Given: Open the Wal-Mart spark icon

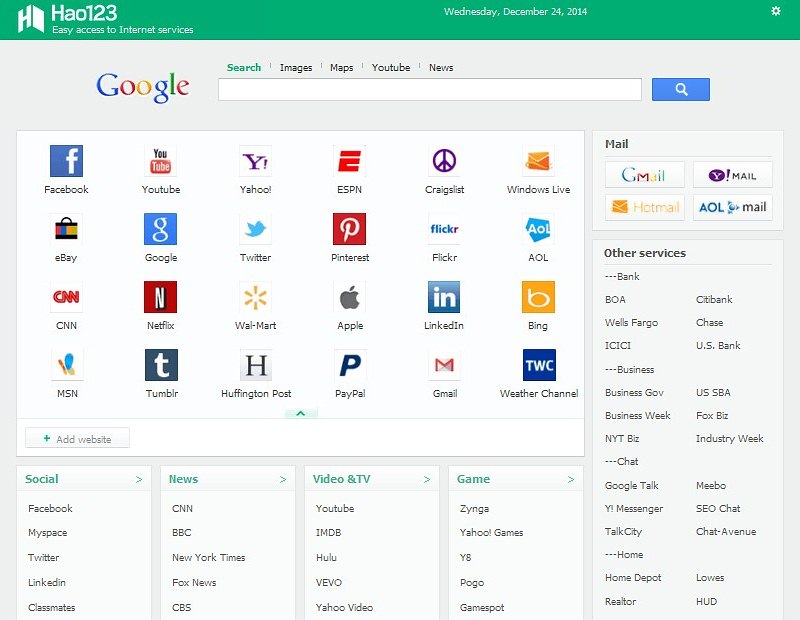Looking at the screenshot, I should pos(255,297).
